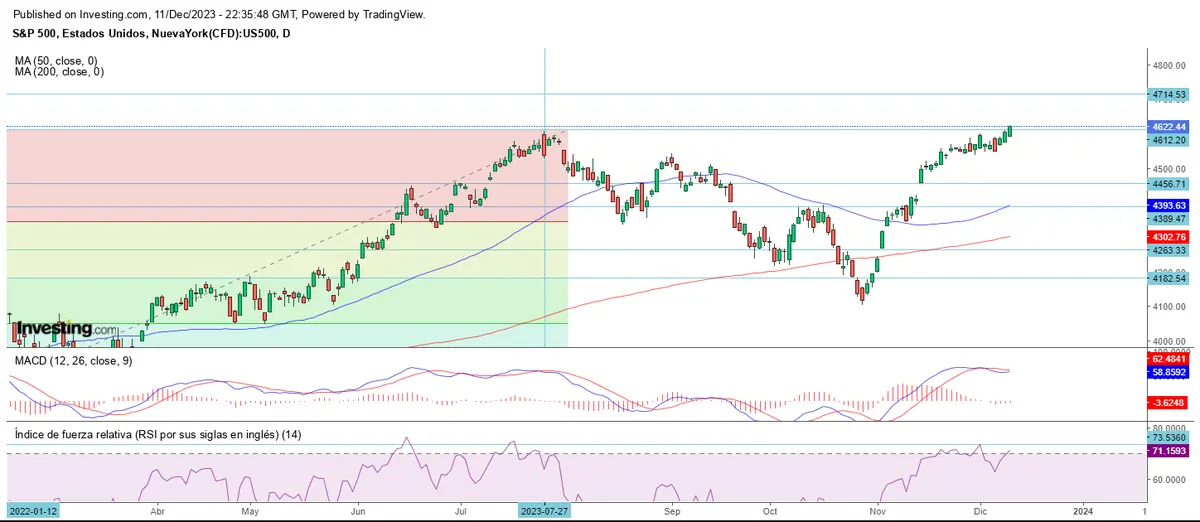Click the 4458.71 level price label
This screenshot has height=522, width=1200.
(1168, 184)
